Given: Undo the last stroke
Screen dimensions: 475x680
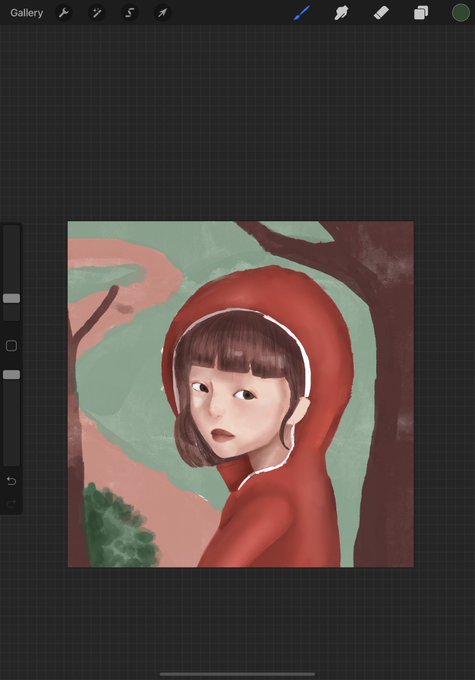Looking at the screenshot, I should (12, 481).
